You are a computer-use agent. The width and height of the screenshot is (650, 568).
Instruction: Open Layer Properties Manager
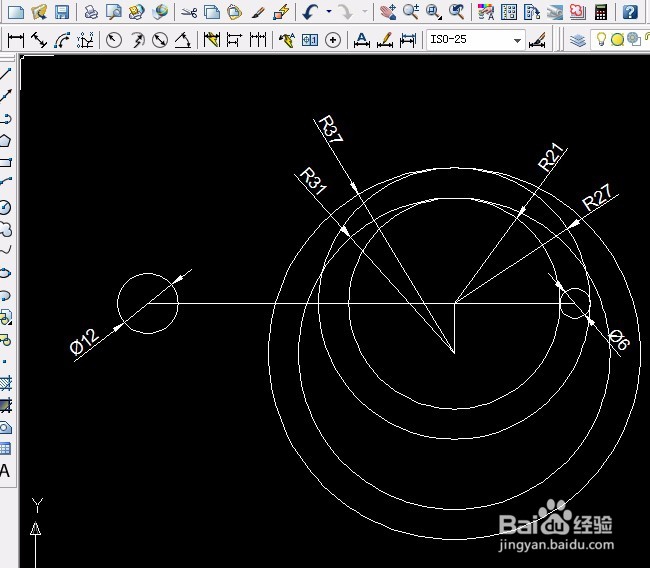coord(577,40)
